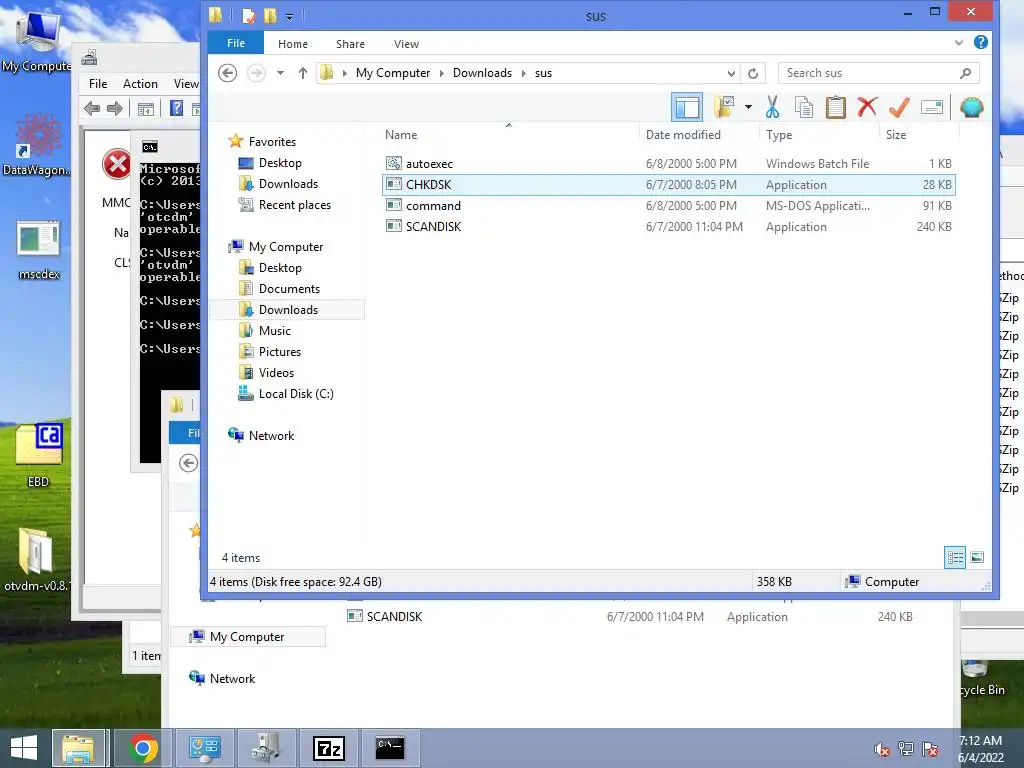Expand the folder options dropdown arrow
Image resolution: width=1024 pixels, height=768 pixels.
click(x=748, y=107)
